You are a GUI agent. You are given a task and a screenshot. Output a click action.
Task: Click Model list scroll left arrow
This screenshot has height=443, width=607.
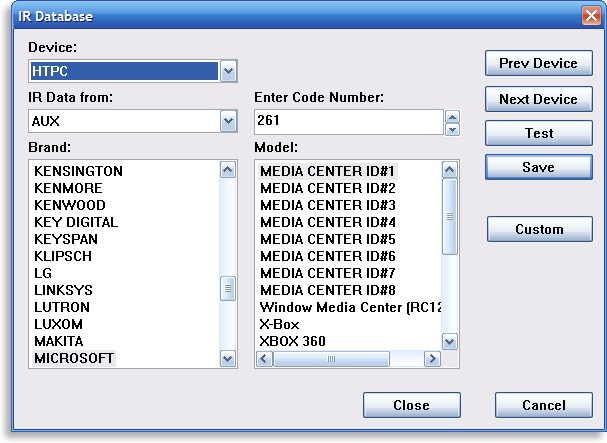pyautogui.click(x=264, y=359)
